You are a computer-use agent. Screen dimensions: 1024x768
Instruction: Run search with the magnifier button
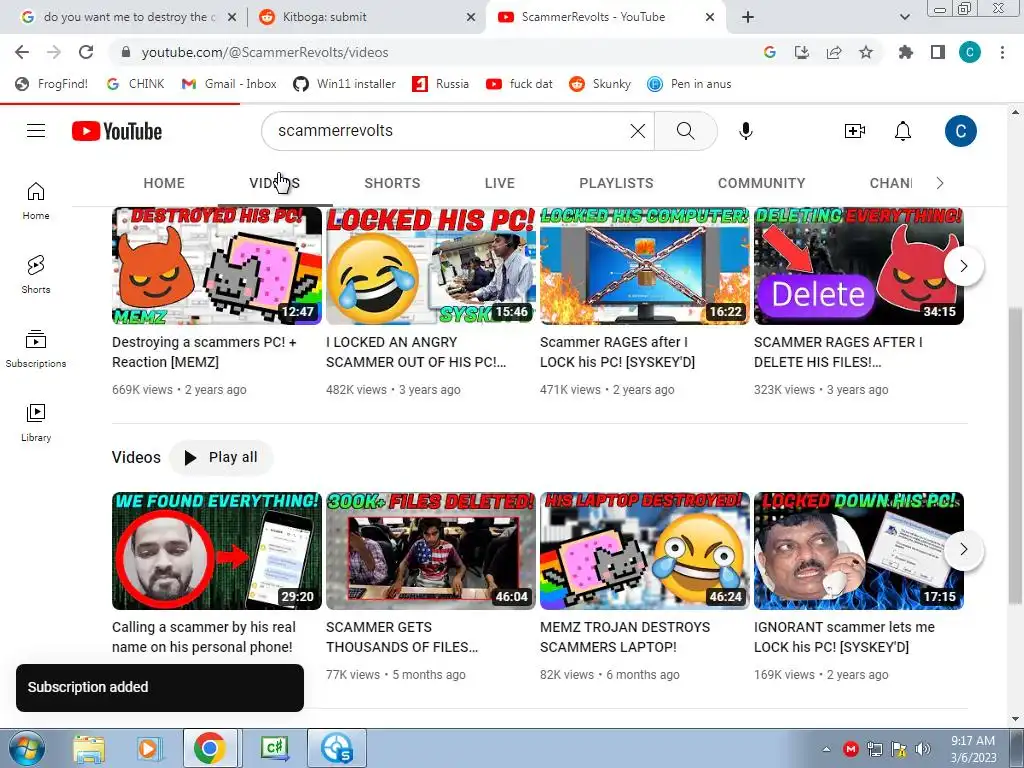686,131
